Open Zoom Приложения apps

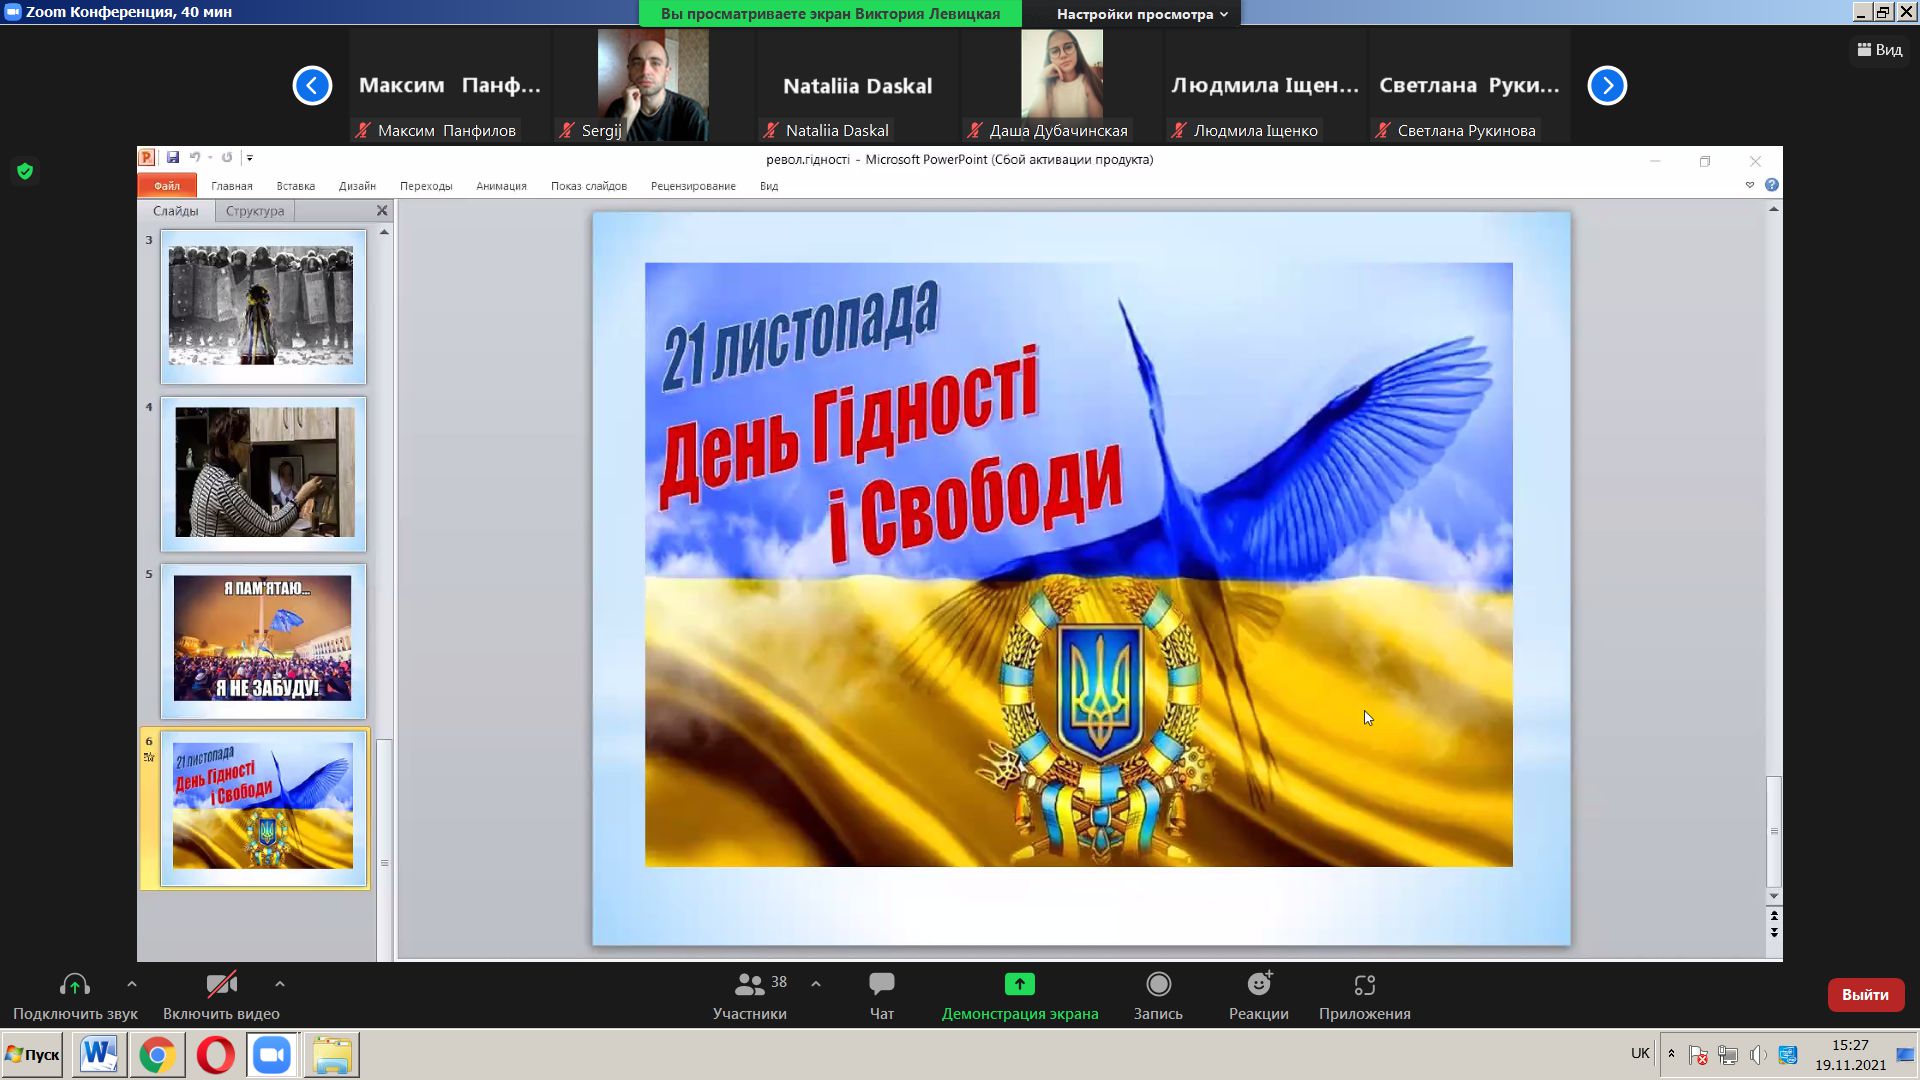coord(1365,997)
